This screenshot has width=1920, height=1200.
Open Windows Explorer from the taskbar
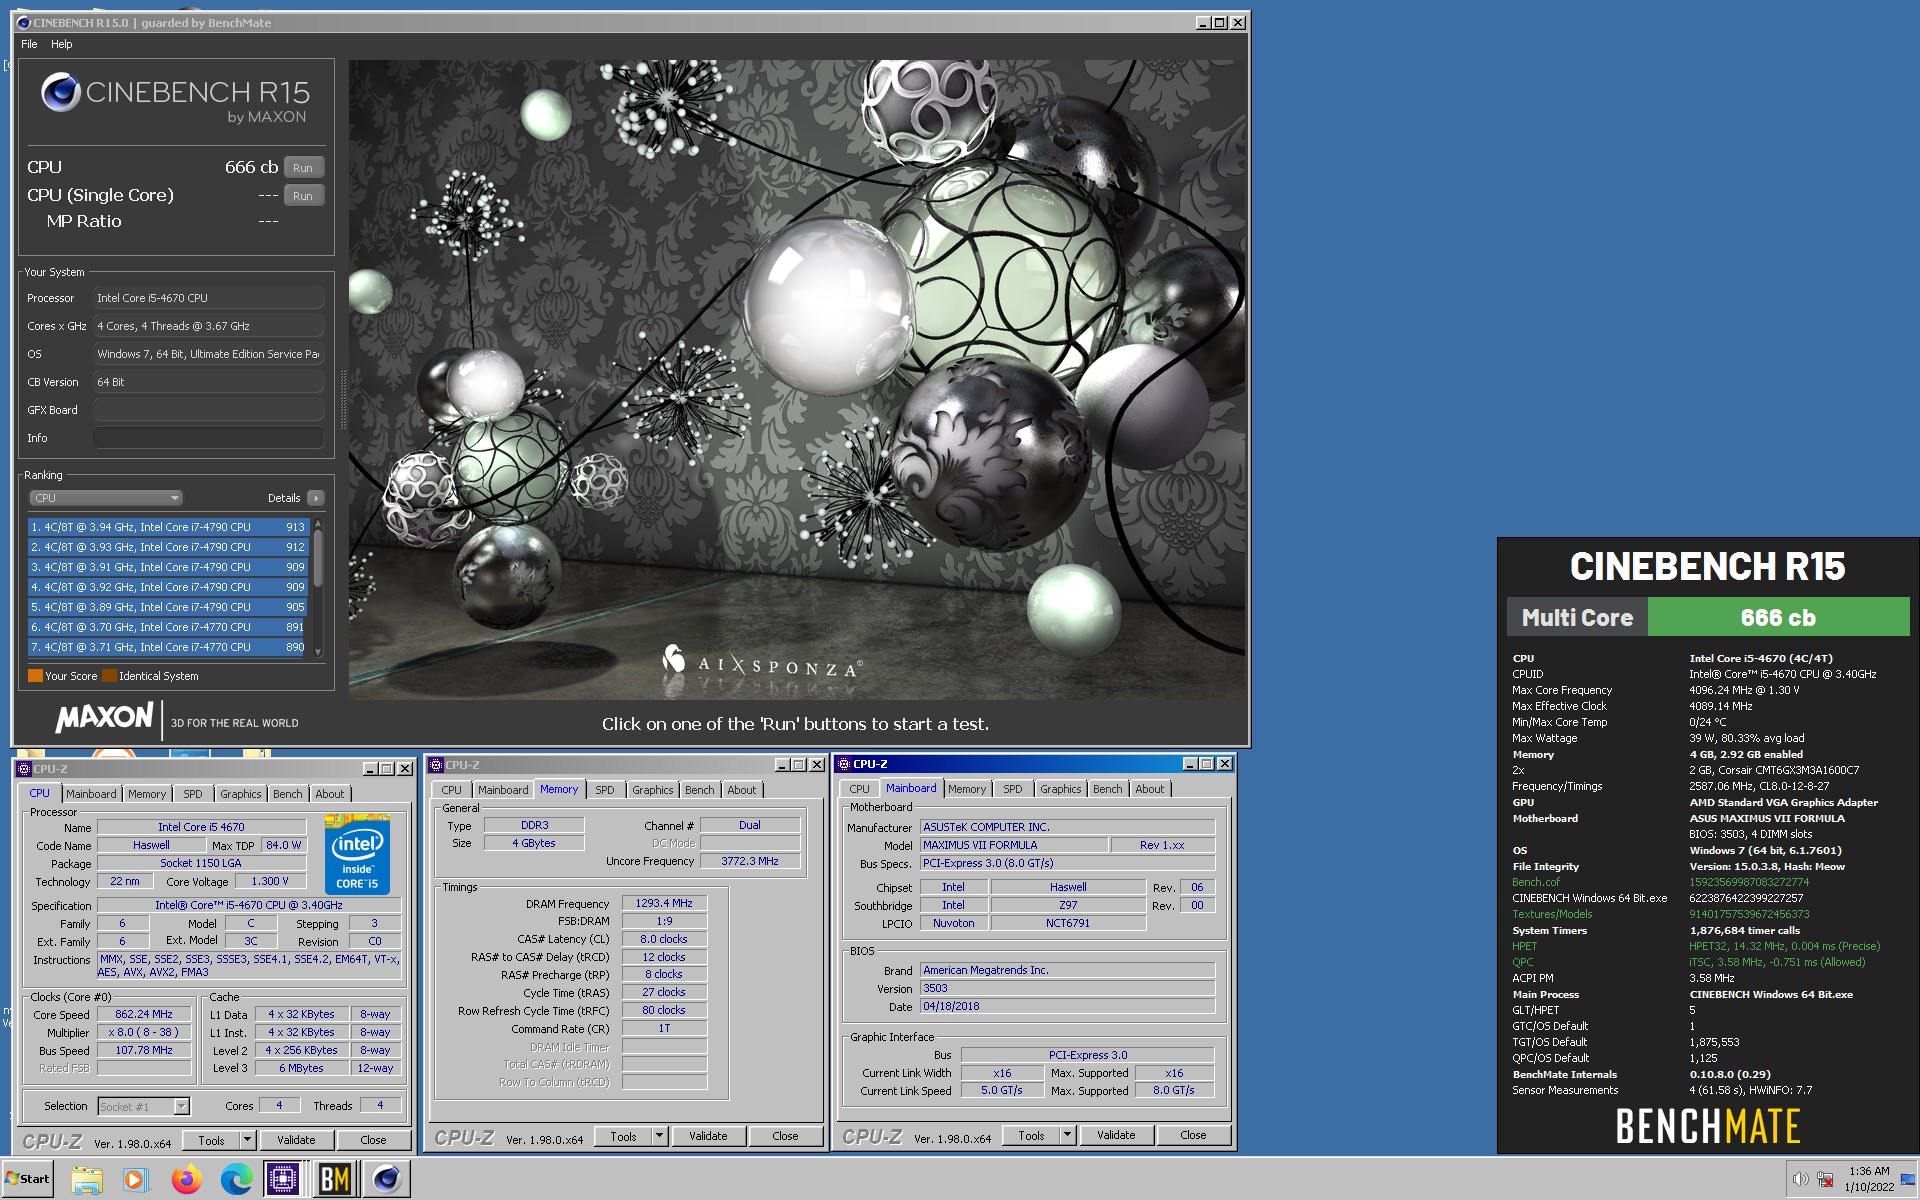tap(87, 1180)
